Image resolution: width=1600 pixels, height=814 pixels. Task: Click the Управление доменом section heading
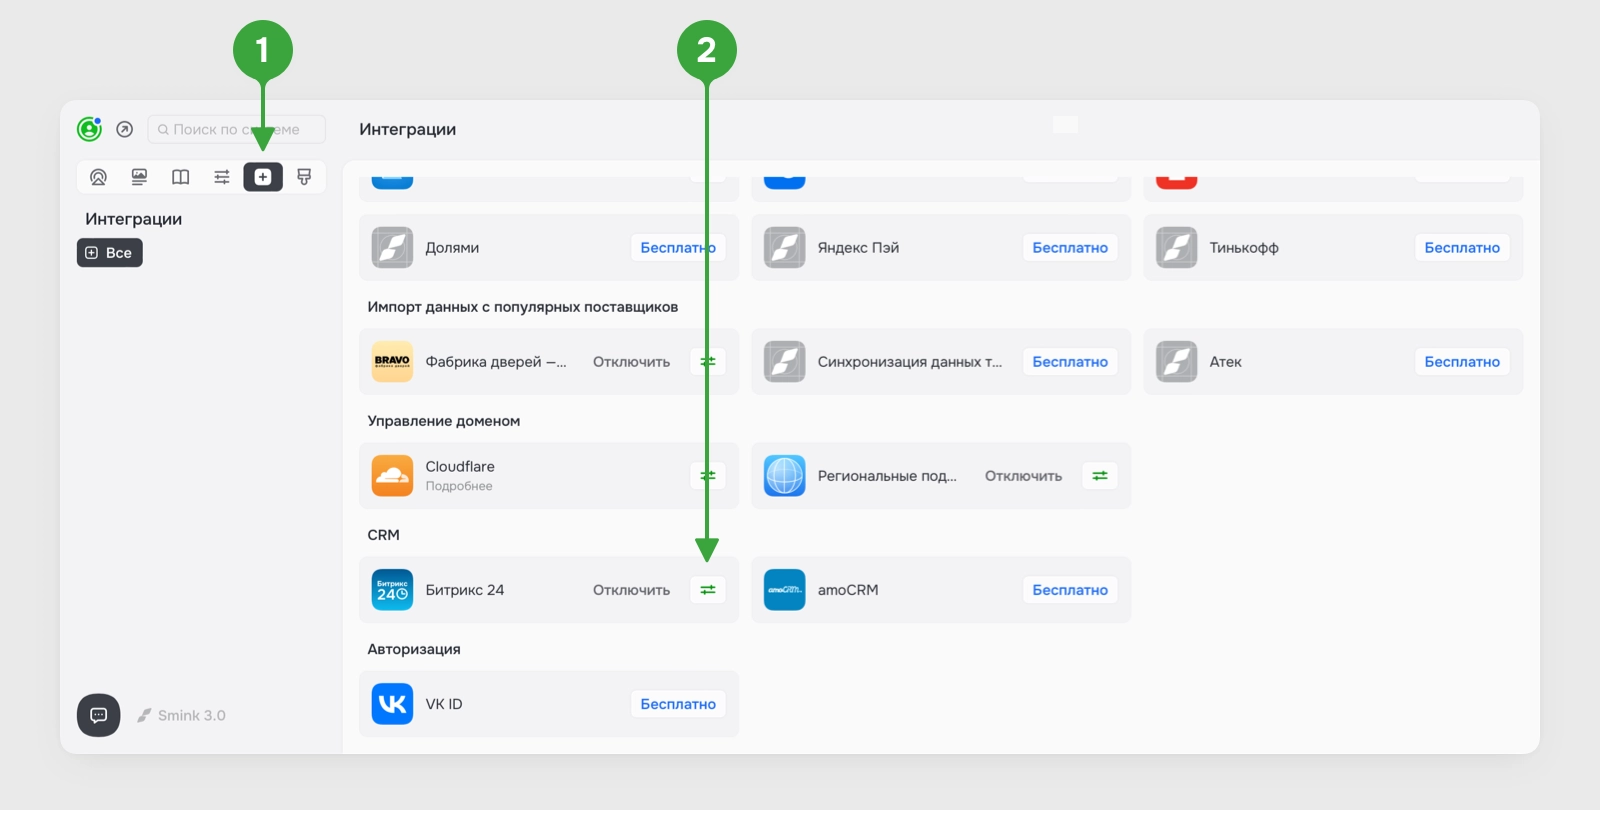(x=444, y=421)
